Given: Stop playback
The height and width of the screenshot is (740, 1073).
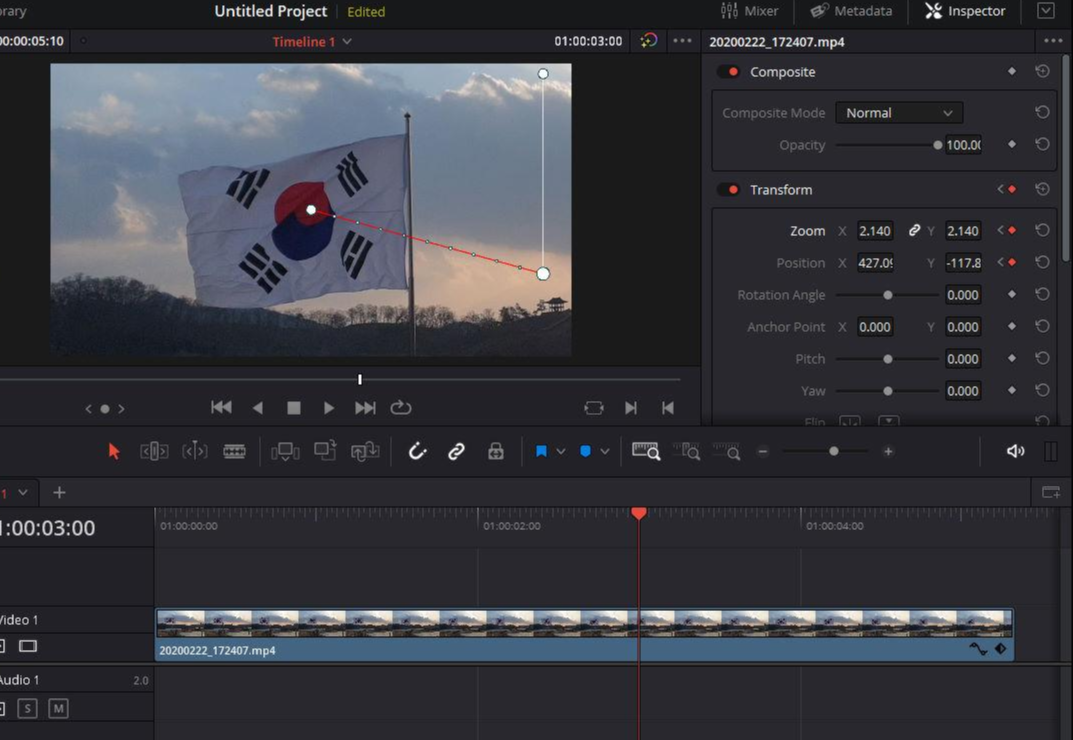Looking at the screenshot, I should (x=294, y=408).
